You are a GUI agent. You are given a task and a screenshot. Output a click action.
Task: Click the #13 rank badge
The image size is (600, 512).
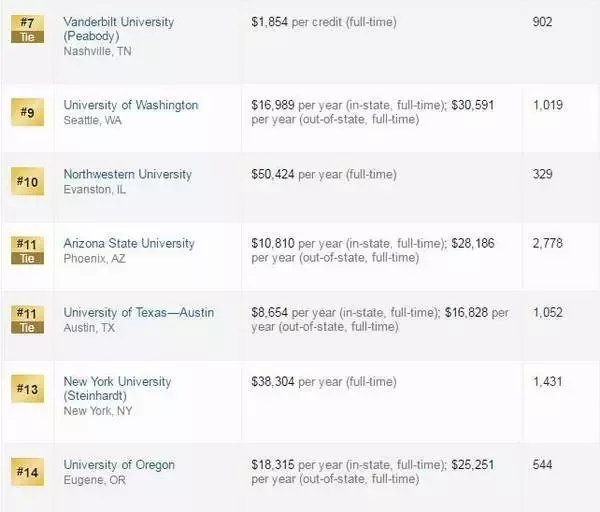point(27,389)
